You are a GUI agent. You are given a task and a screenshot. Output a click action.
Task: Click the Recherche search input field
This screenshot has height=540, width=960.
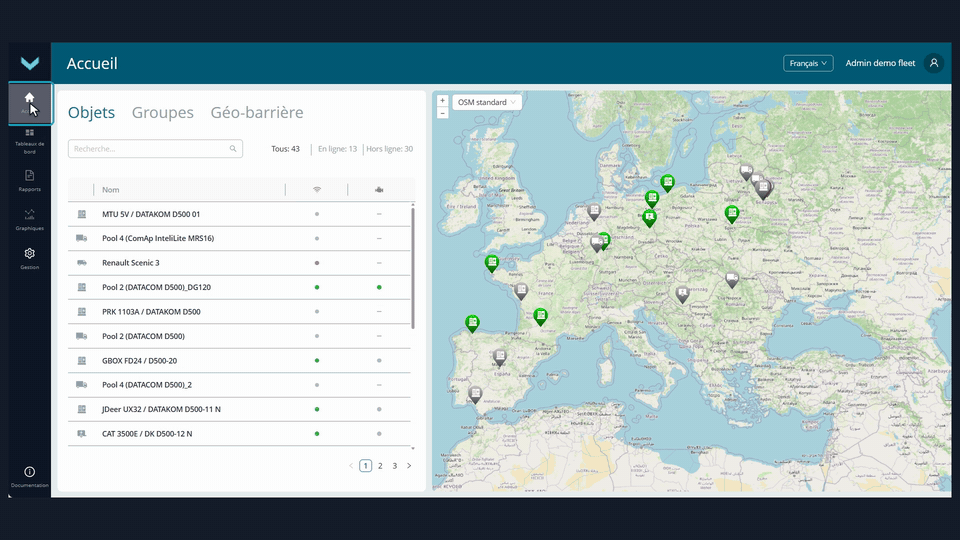tap(156, 149)
